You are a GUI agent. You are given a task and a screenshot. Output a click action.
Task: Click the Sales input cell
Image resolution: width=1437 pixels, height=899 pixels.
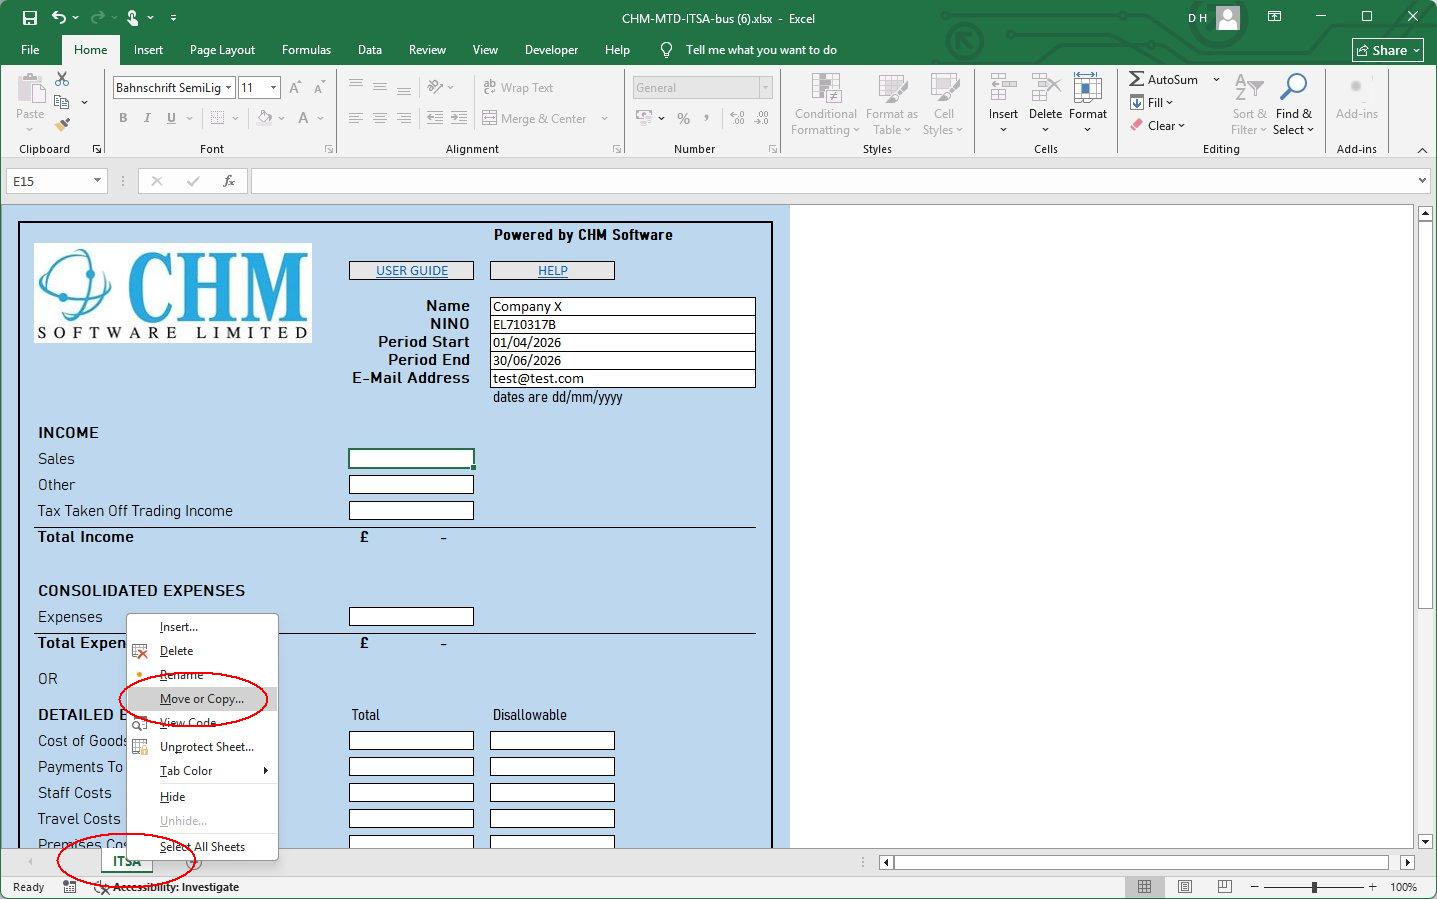[411, 458]
